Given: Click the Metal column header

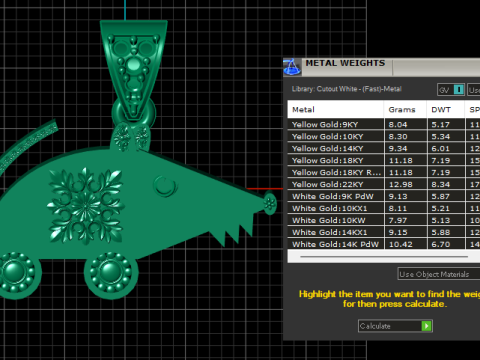Looking at the screenshot, I should pos(336,109).
